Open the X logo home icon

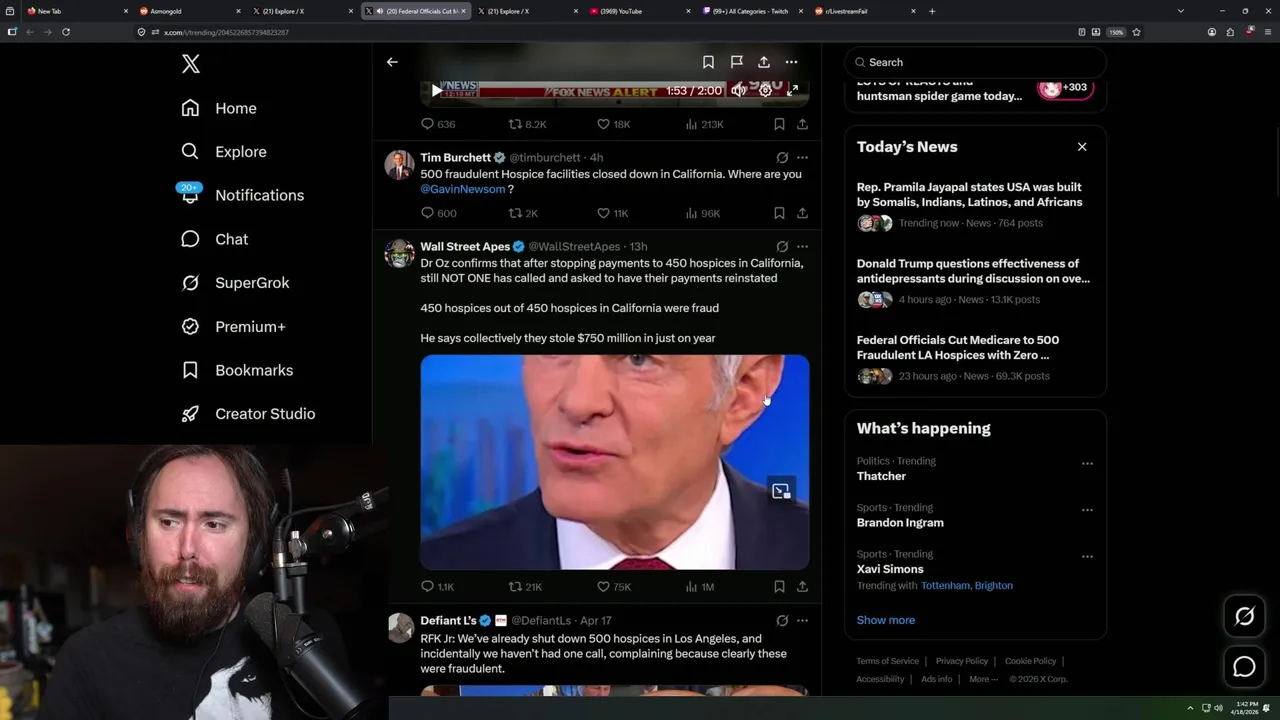[x=191, y=64]
